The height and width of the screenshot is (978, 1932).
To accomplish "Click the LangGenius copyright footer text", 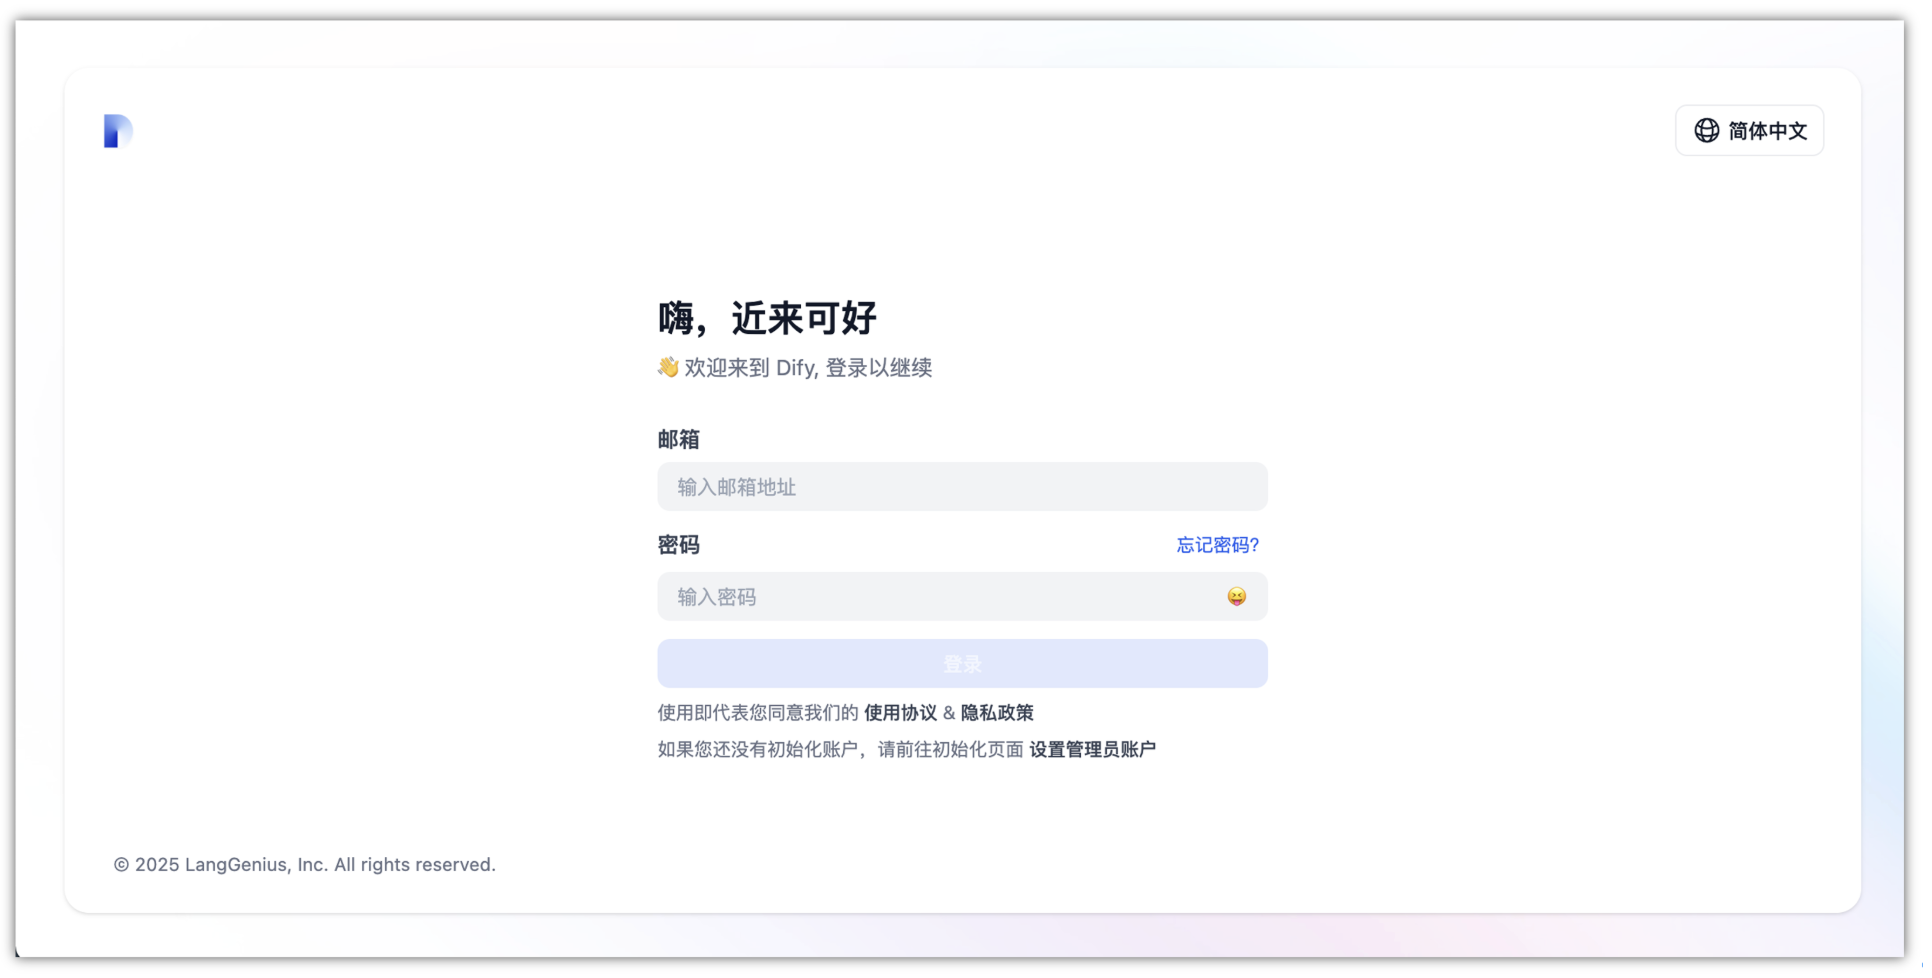I will click(x=304, y=865).
